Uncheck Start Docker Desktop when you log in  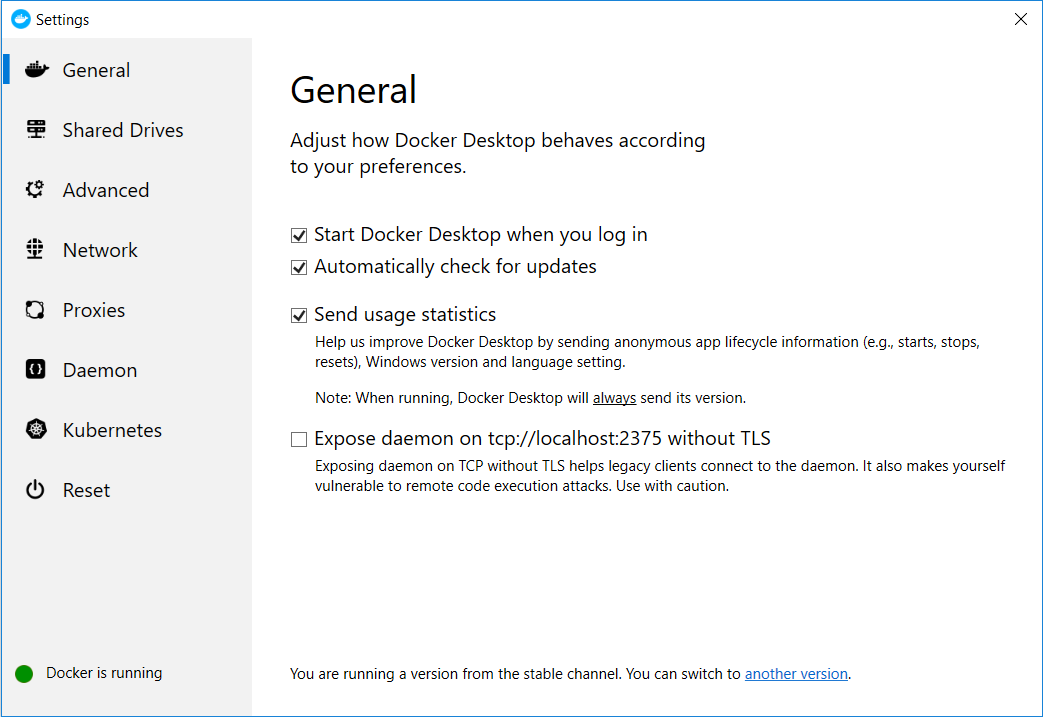click(298, 236)
